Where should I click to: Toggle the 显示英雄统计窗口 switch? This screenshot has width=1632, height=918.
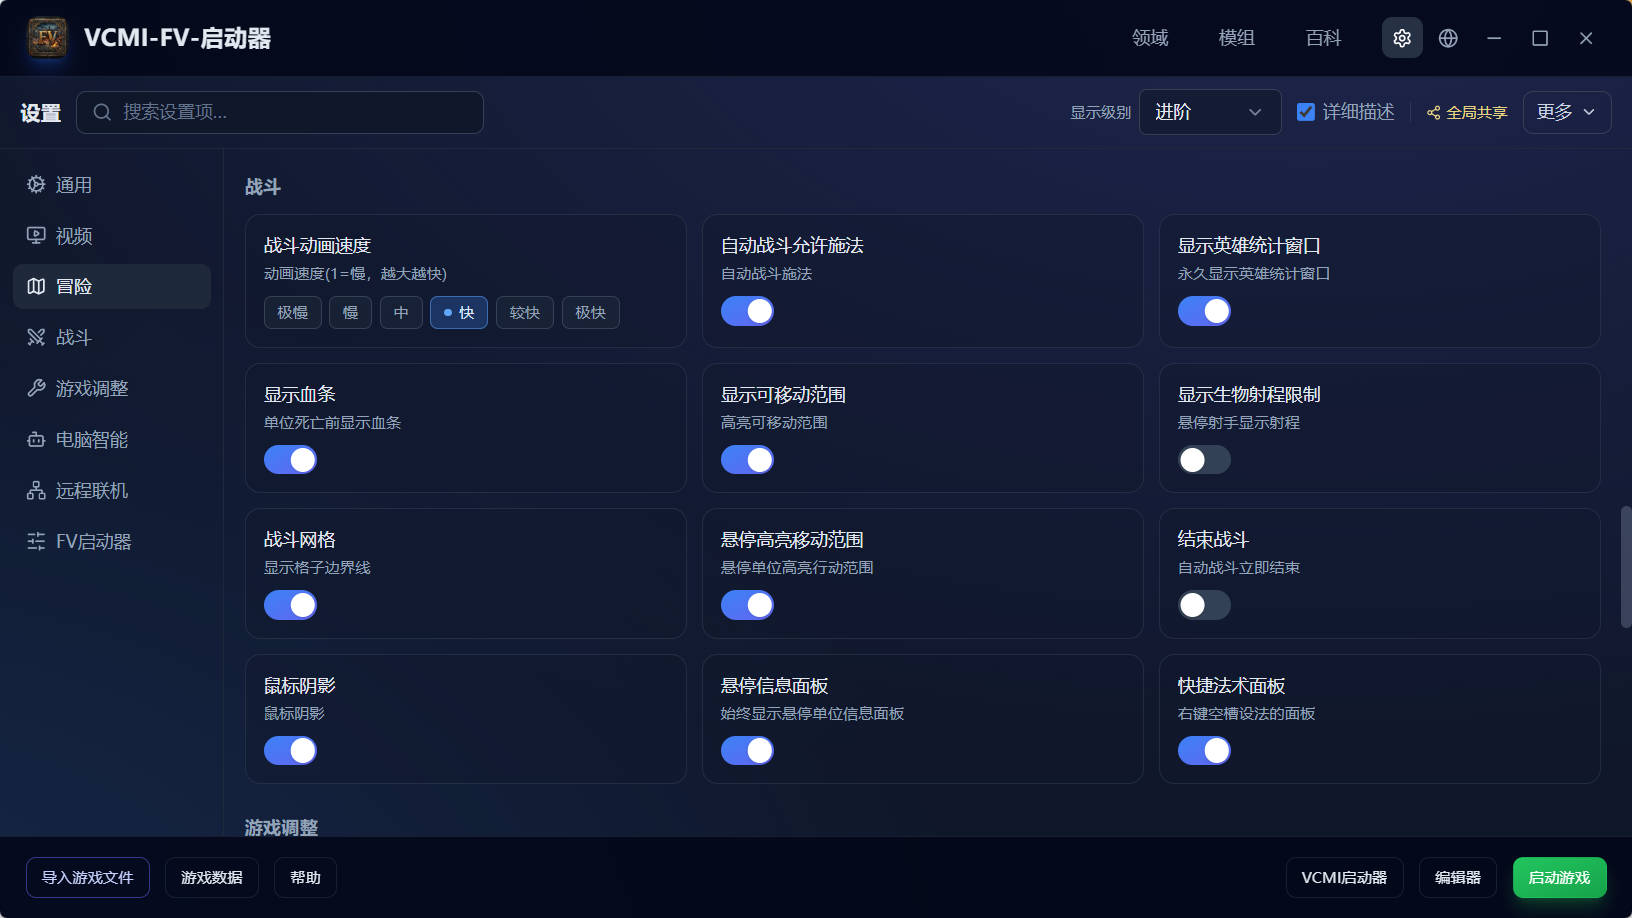coord(1204,312)
